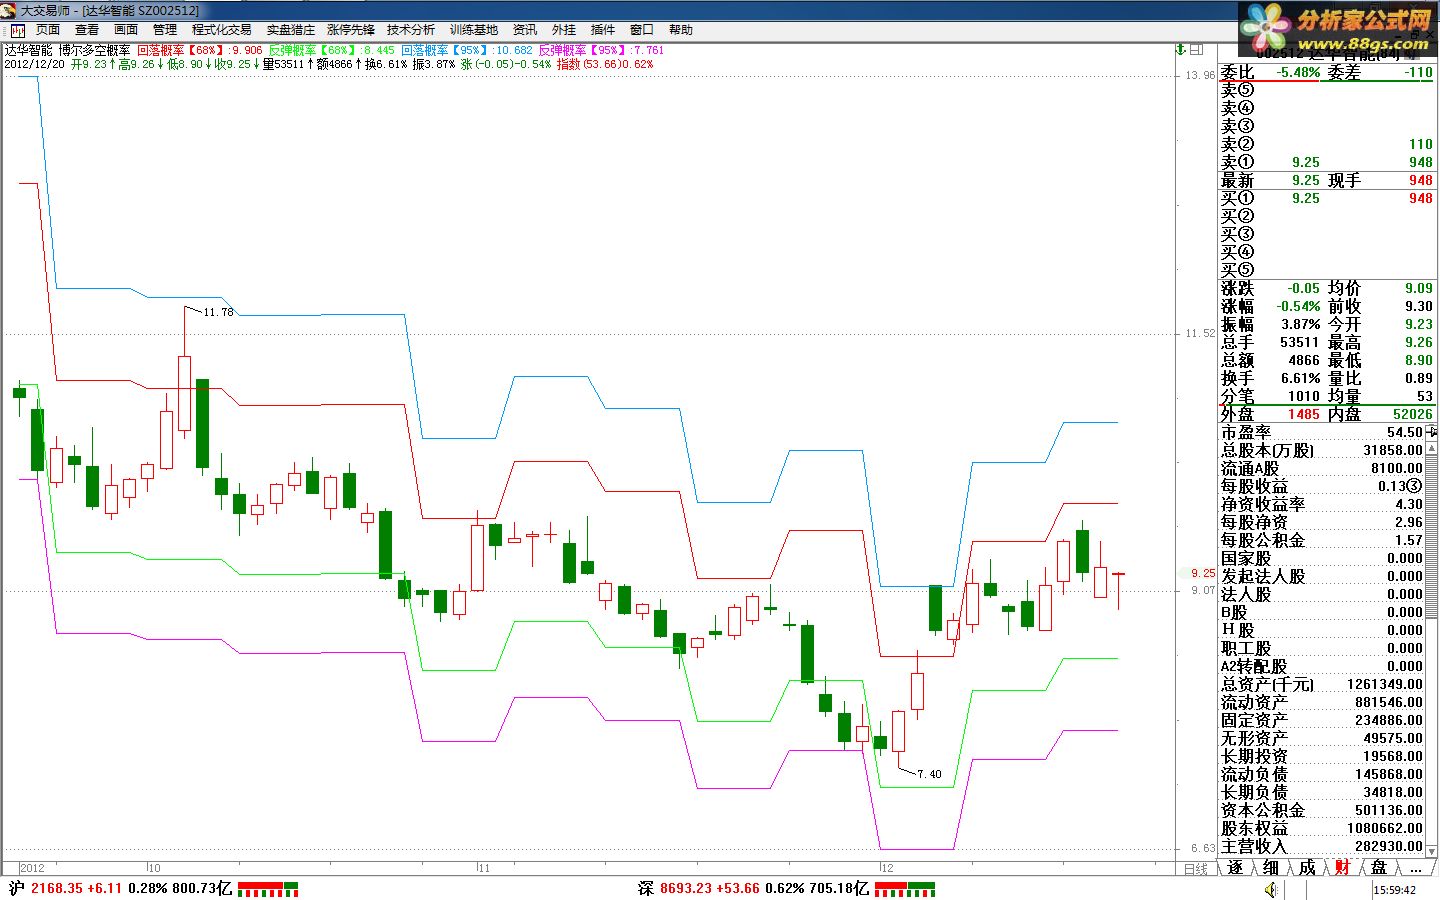Click the candlestick chart icon before the 页面 menu
The width and height of the screenshot is (1440, 900).
click(17, 30)
